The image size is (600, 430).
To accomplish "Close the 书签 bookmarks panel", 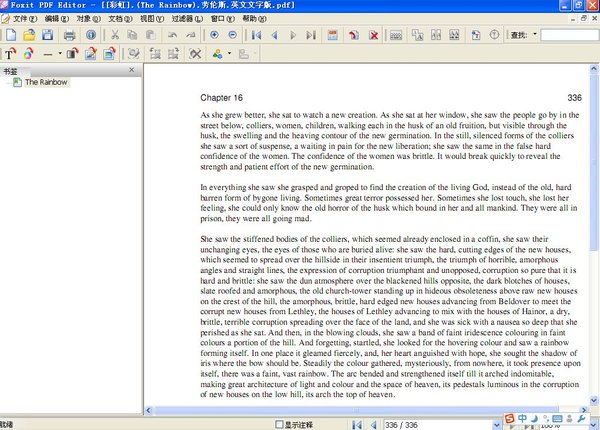I will tap(131, 70).
